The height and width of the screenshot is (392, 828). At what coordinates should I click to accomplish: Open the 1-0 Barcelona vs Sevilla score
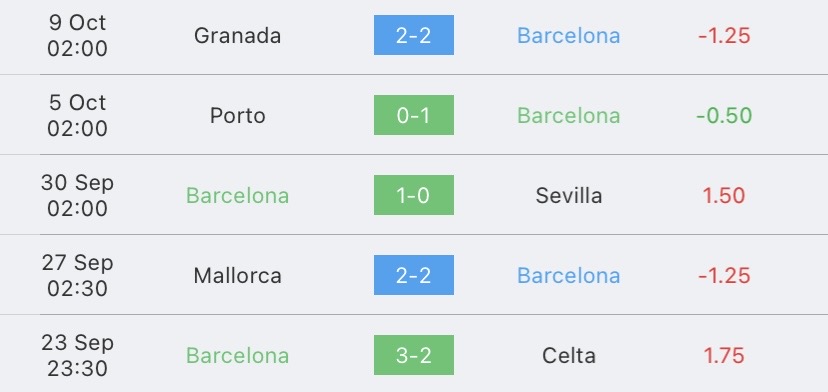pos(413,195)
